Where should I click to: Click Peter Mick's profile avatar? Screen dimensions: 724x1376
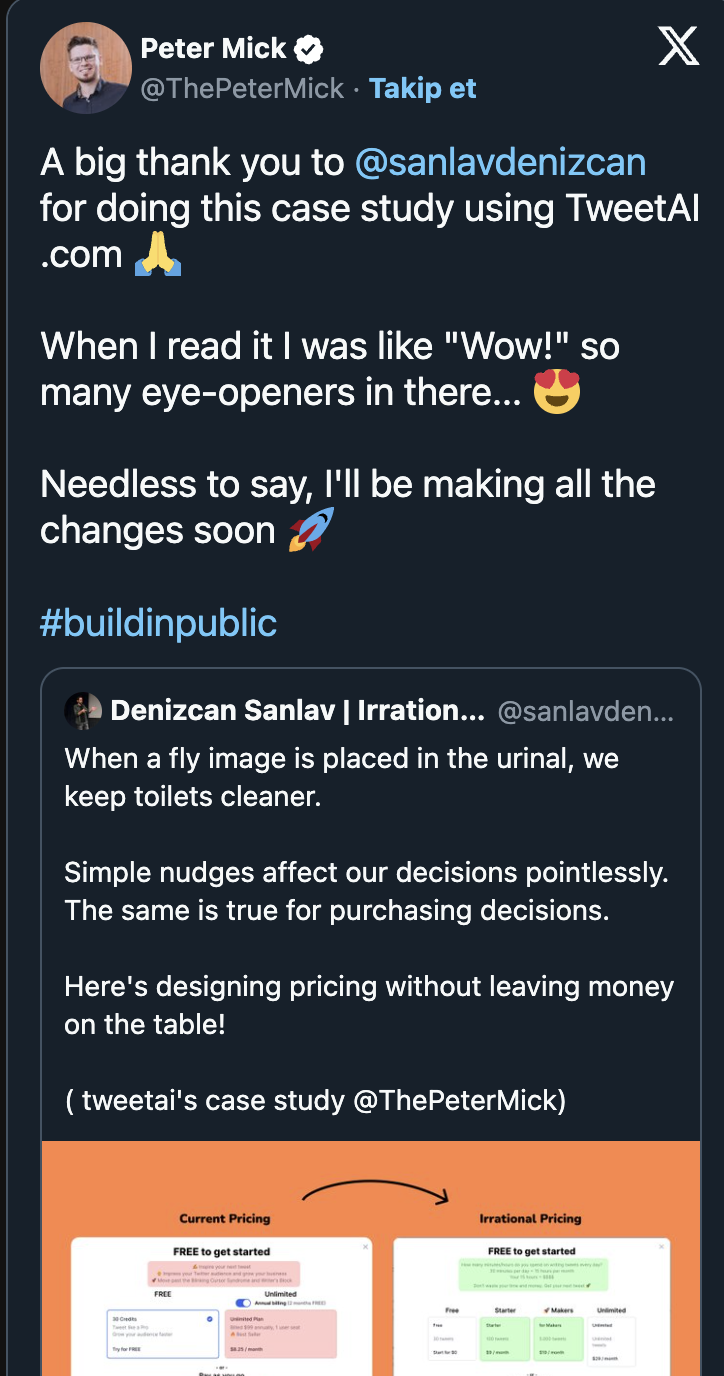pyautogui.click(x=86, y=68)
